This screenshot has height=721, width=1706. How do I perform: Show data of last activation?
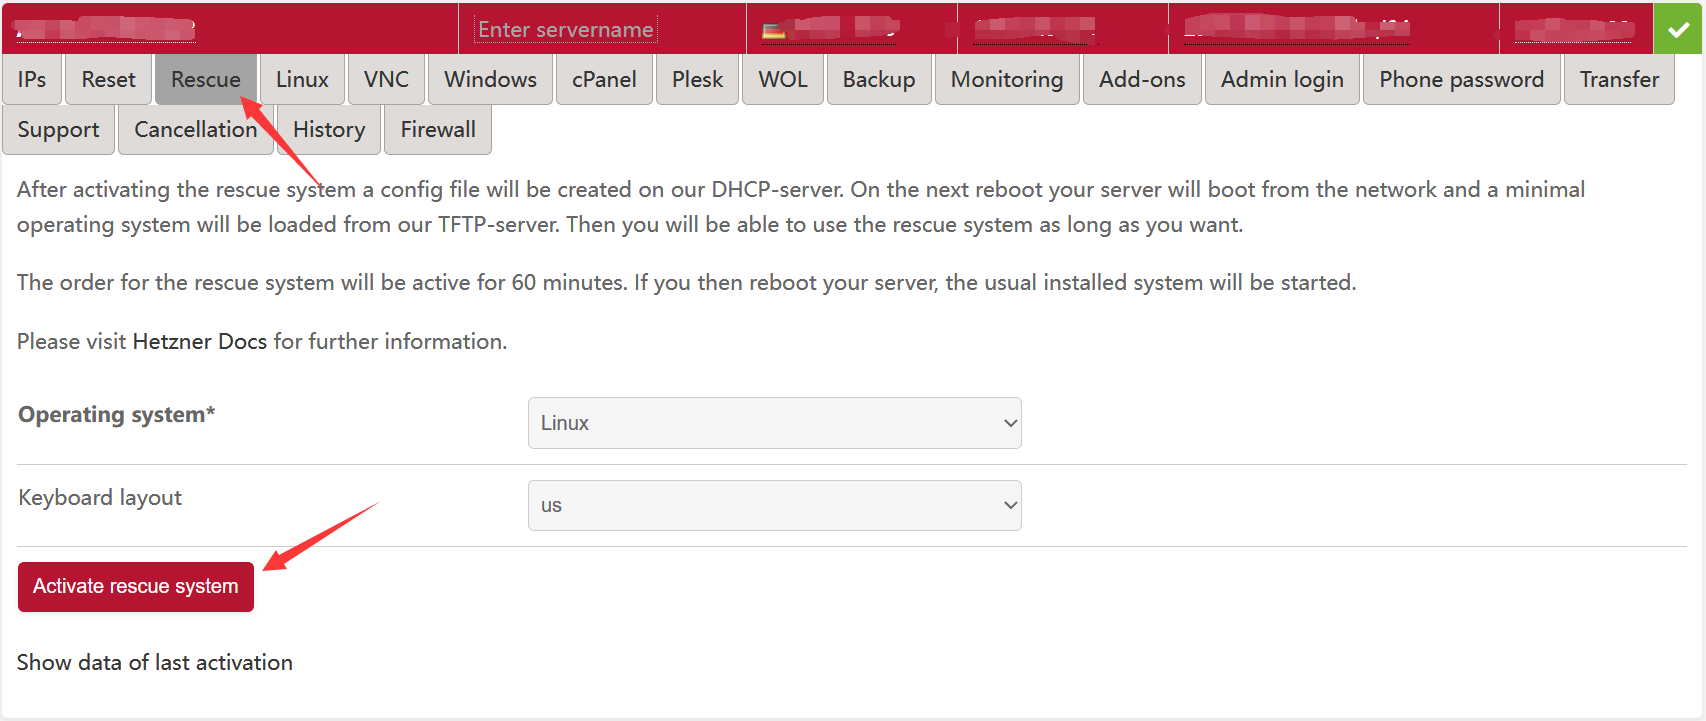tap(155, 663)
